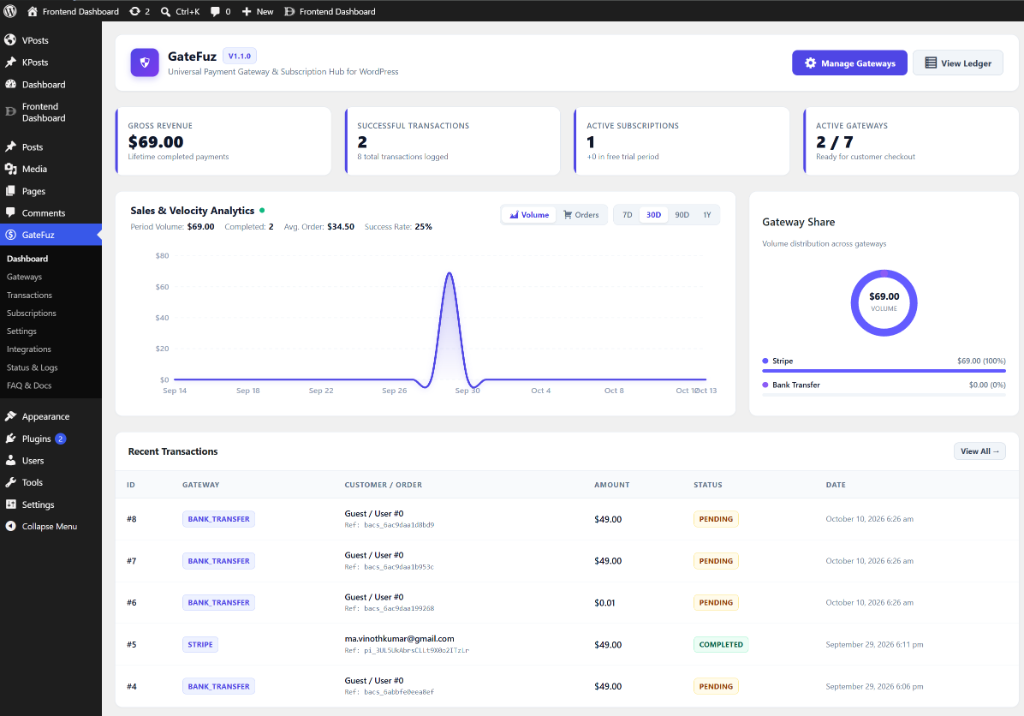Click the Gross Revenue stat card

coord(223,141)
